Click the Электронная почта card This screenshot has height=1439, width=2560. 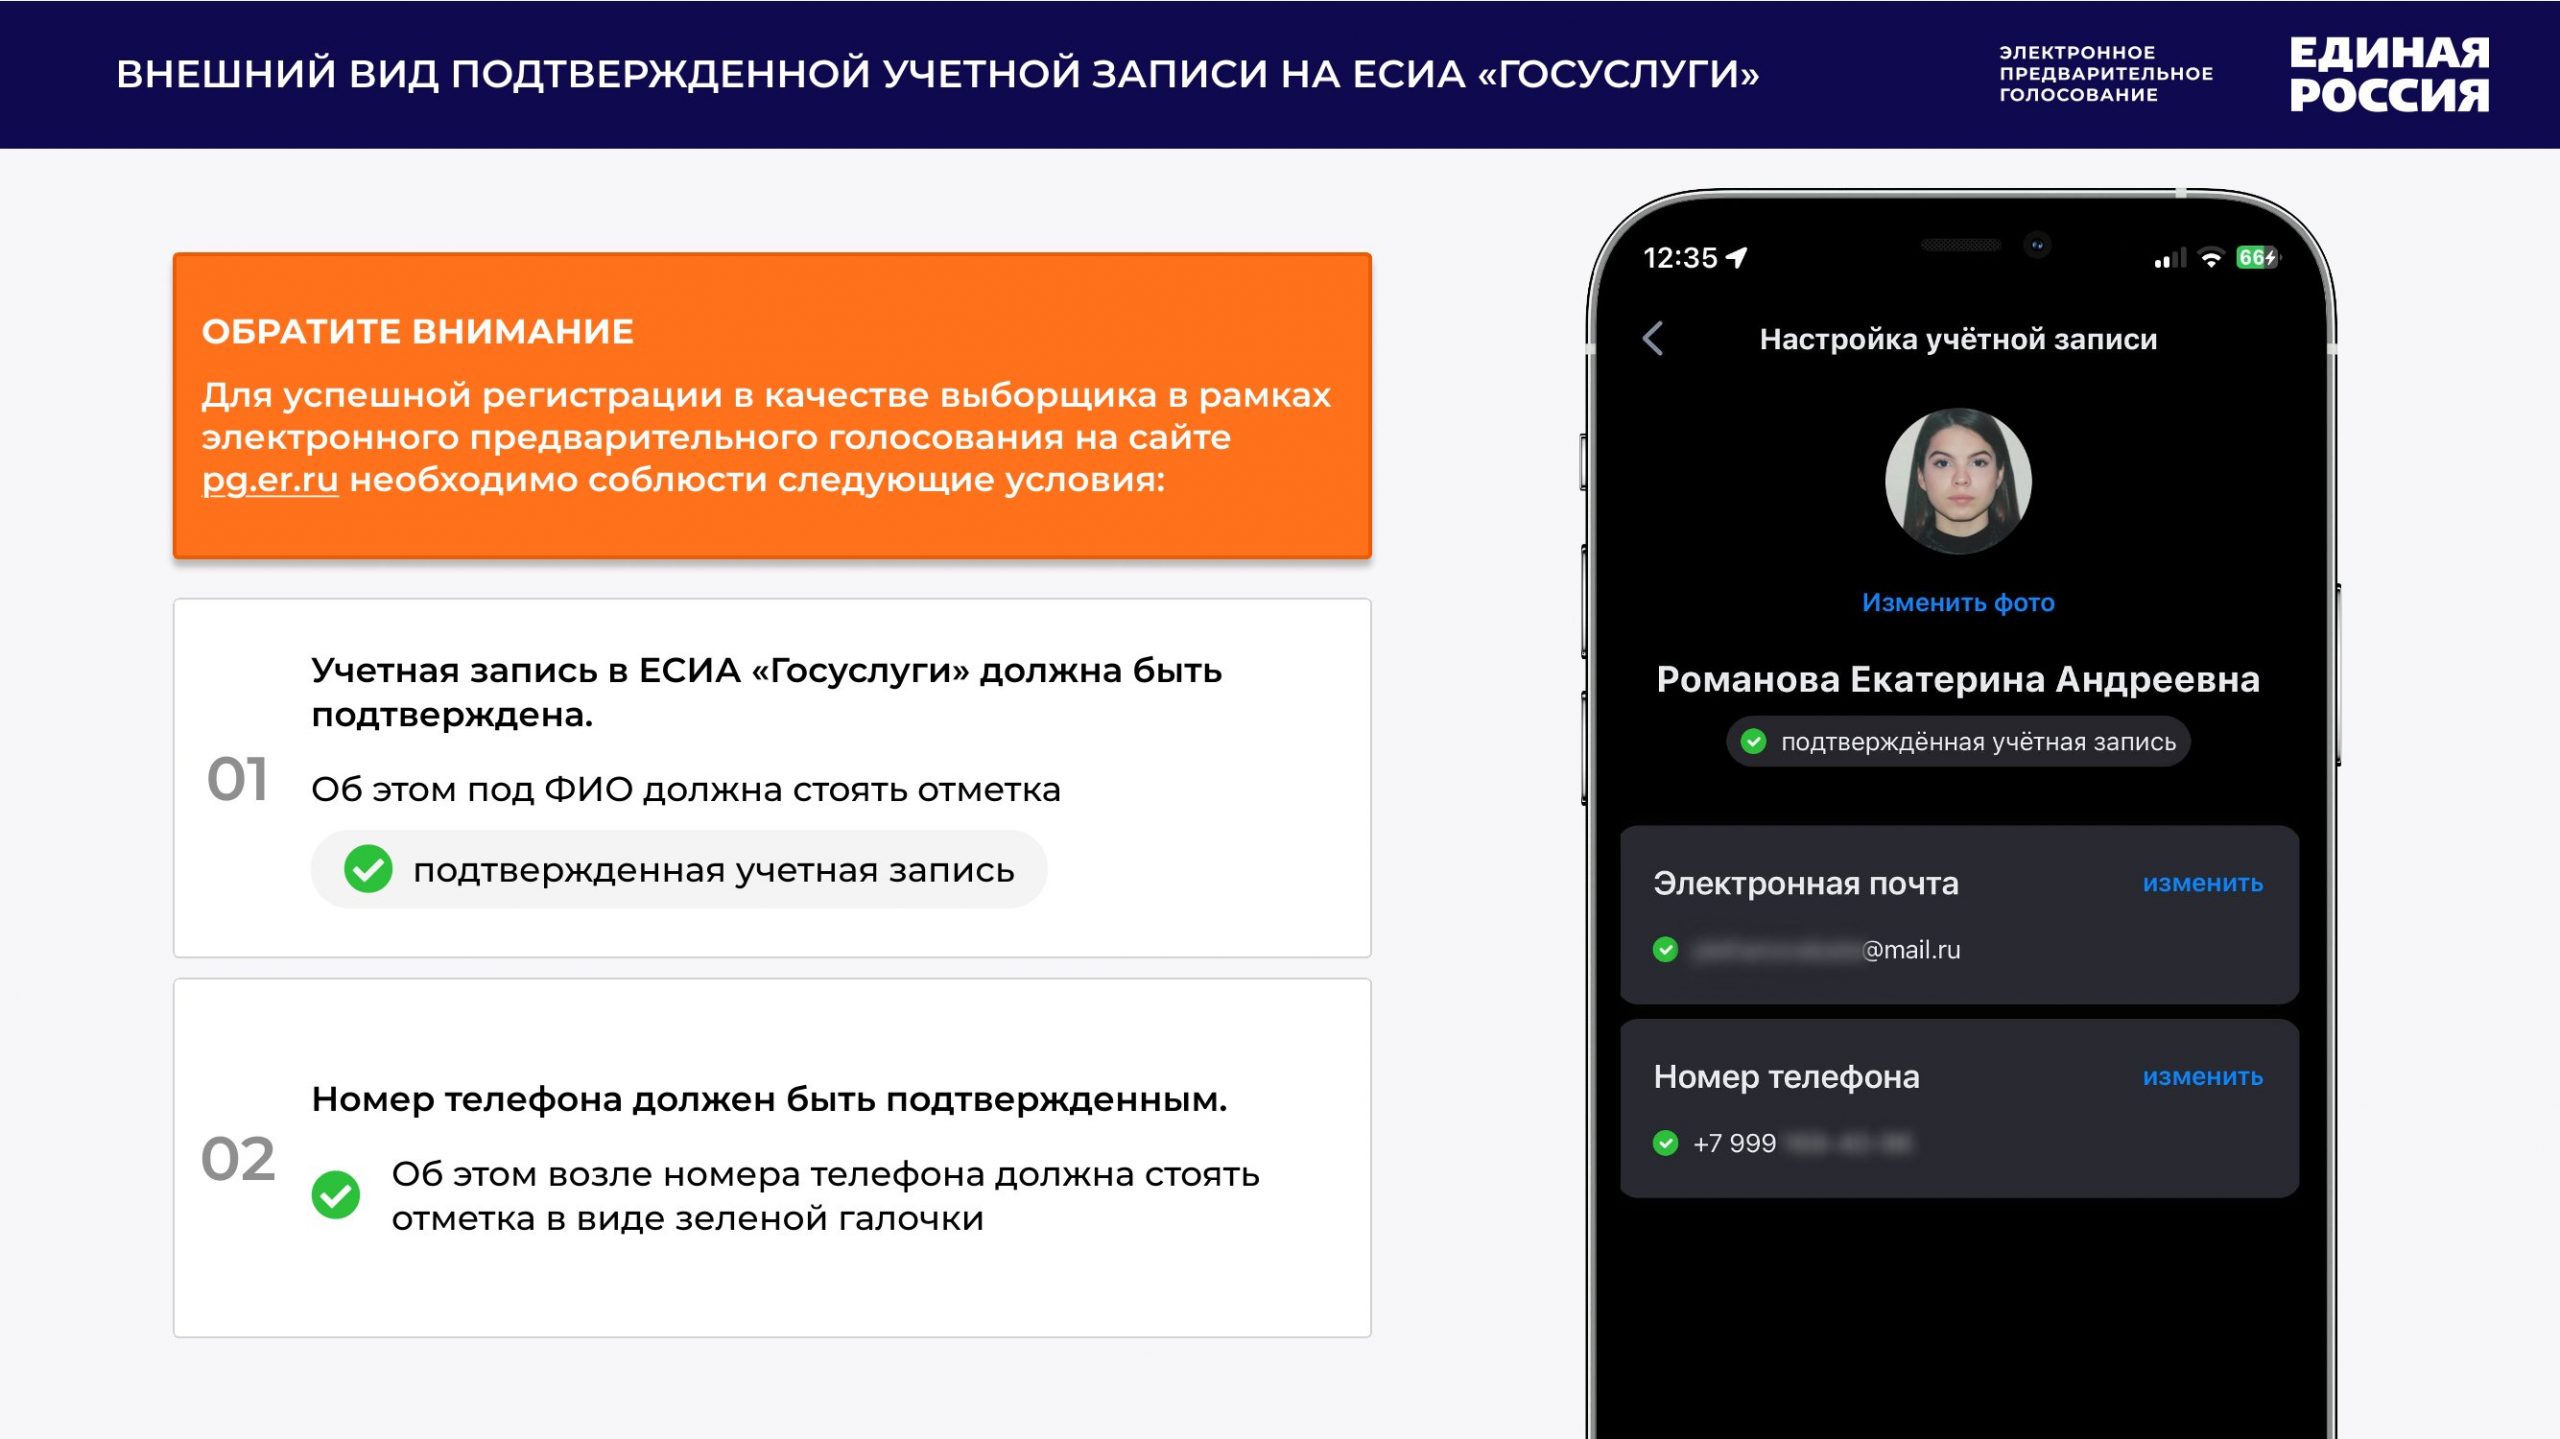[x=1957, y=915]
